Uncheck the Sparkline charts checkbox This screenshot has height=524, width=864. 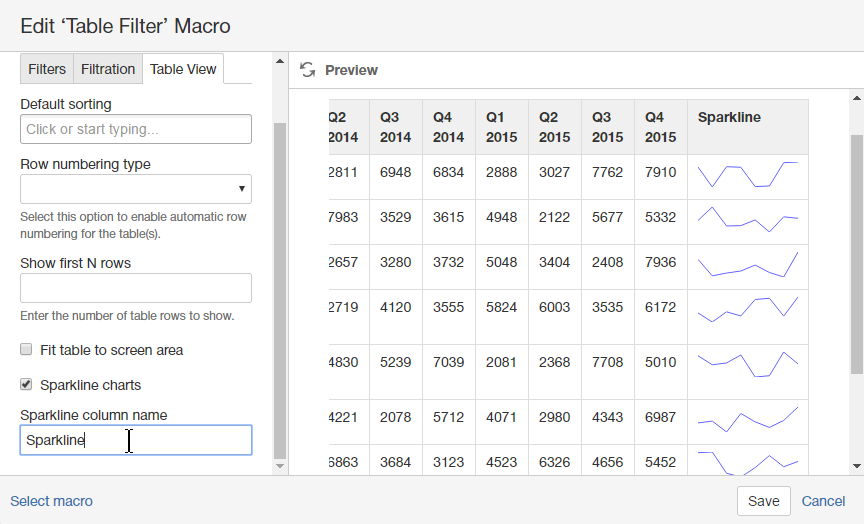tap(27, 385)
